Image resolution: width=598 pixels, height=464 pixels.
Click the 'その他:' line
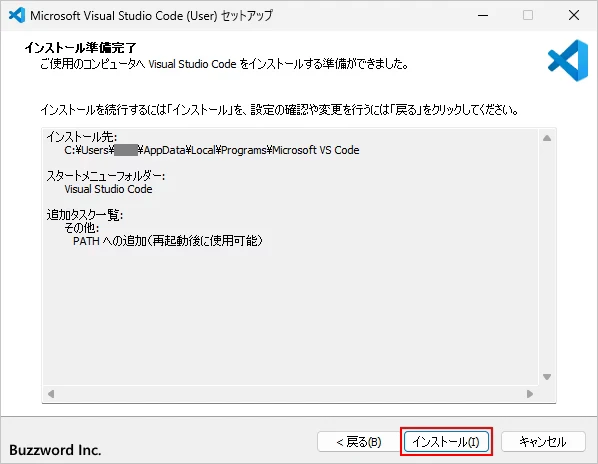click(82, 228)
